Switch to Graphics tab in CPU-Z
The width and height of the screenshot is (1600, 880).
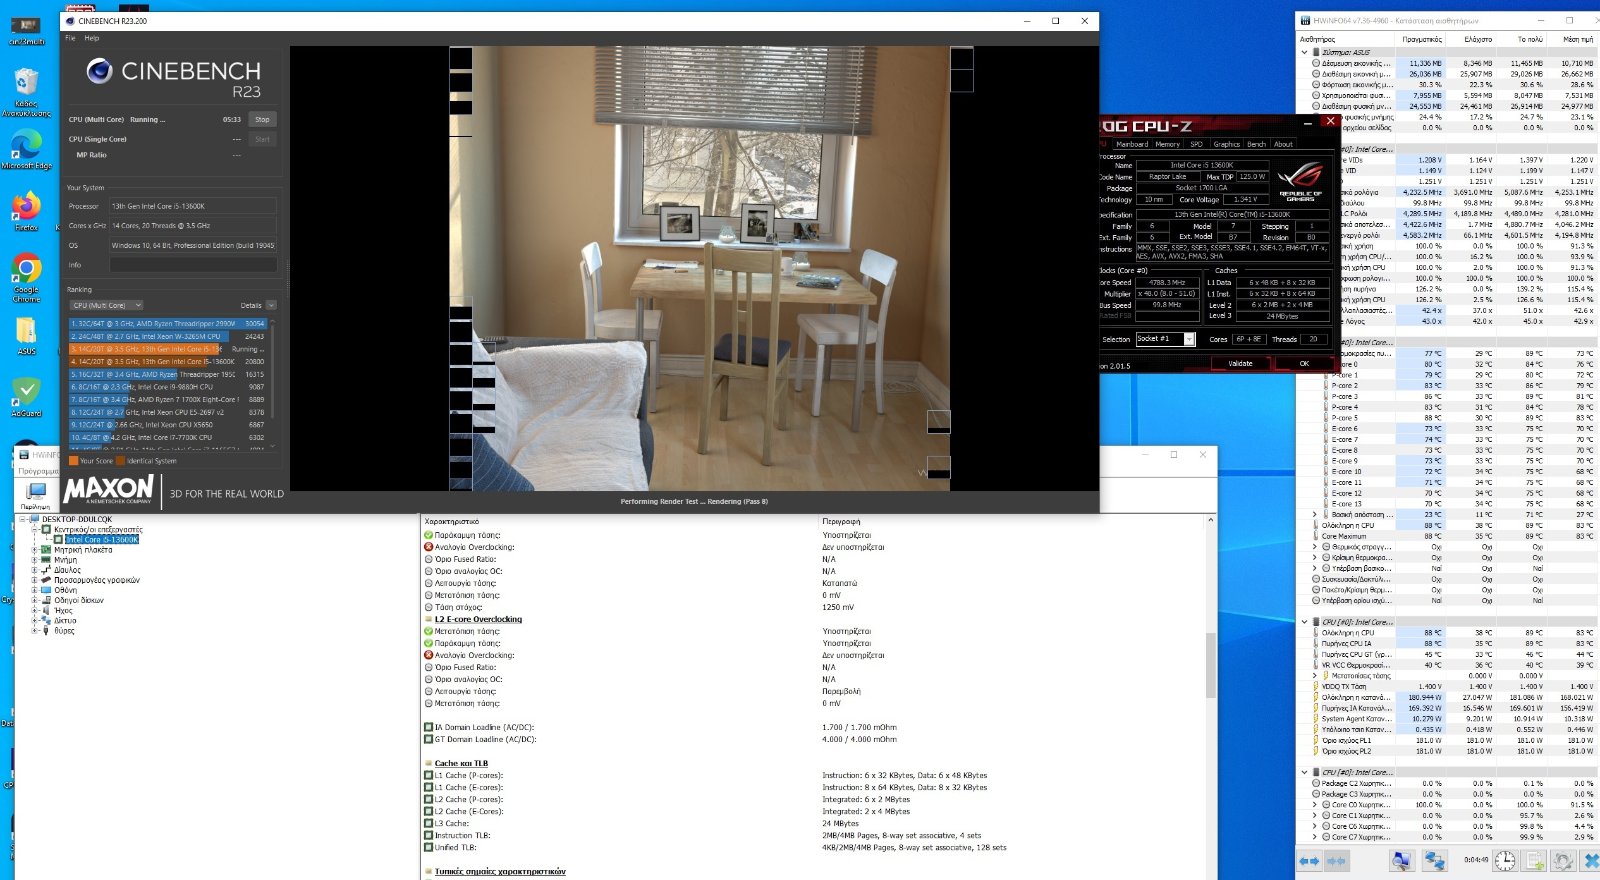point(1227,144)
